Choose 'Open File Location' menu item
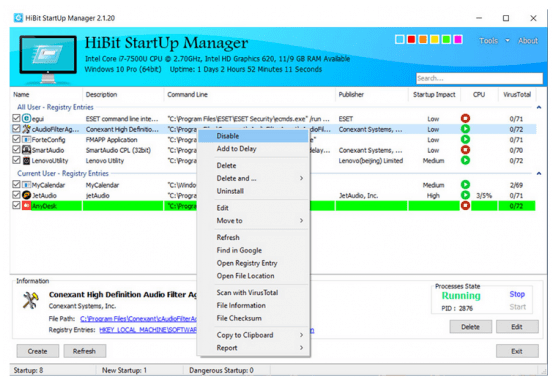The height and width of the screenshot is (383, 552). click(253, 276)
